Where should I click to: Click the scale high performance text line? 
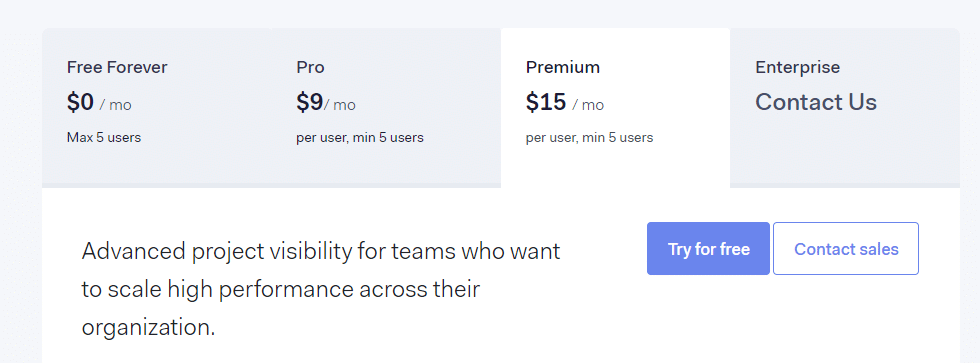pyautogui.click(x=281, y=290)
